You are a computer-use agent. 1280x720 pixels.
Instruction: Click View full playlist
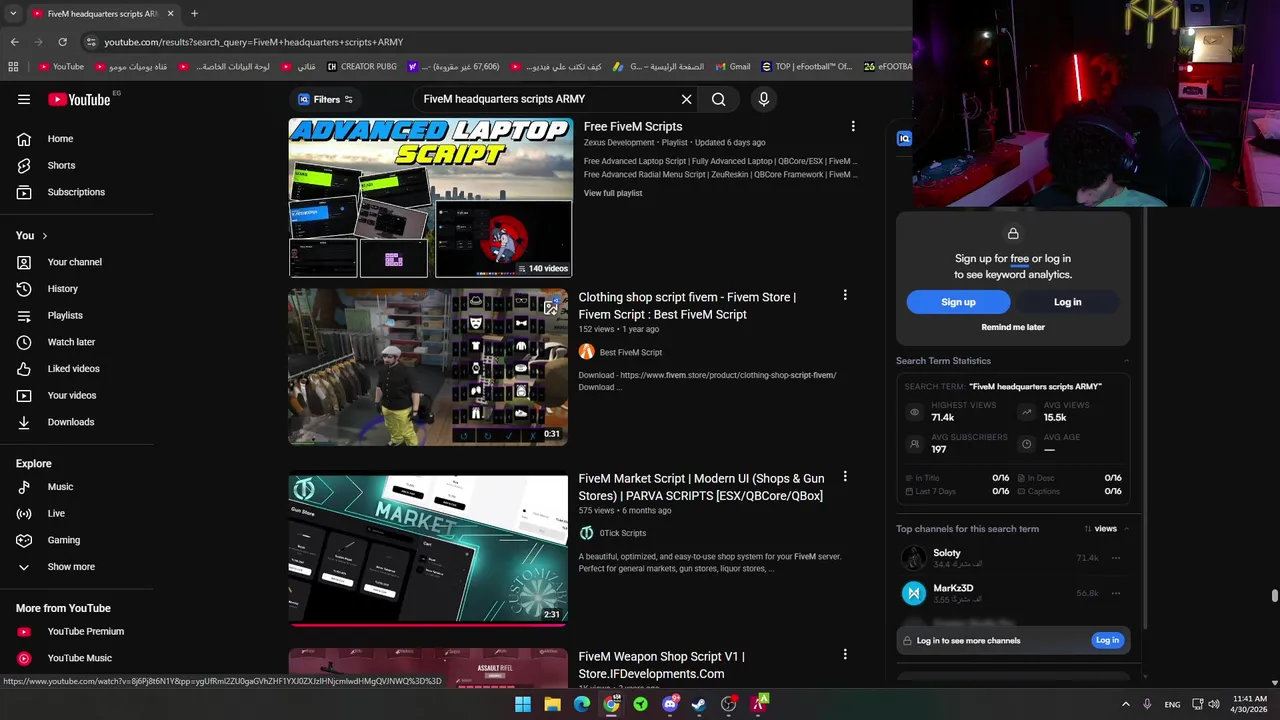point(613,193)
